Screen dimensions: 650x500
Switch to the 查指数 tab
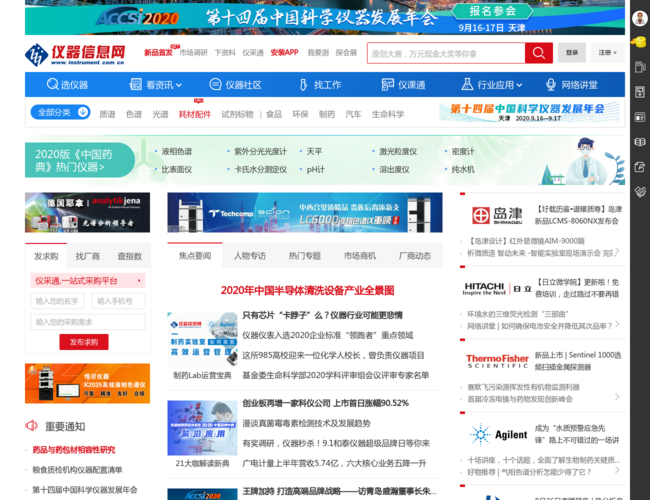click(x=130, y=256)
